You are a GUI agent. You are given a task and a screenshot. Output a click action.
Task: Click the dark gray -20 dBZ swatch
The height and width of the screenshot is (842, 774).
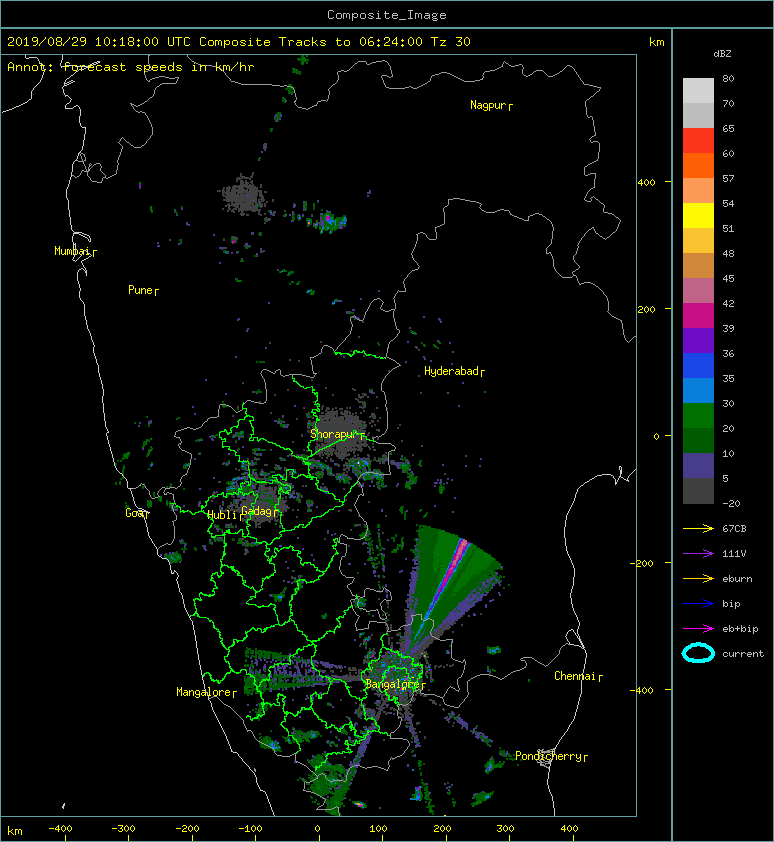point(698,491)
